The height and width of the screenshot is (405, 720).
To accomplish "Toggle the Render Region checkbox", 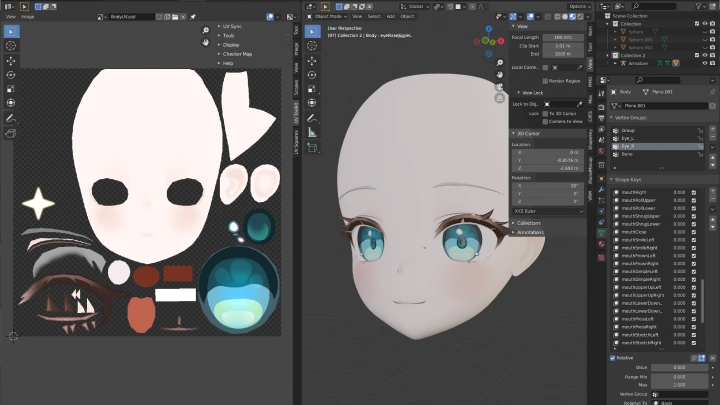I will 545,81.
